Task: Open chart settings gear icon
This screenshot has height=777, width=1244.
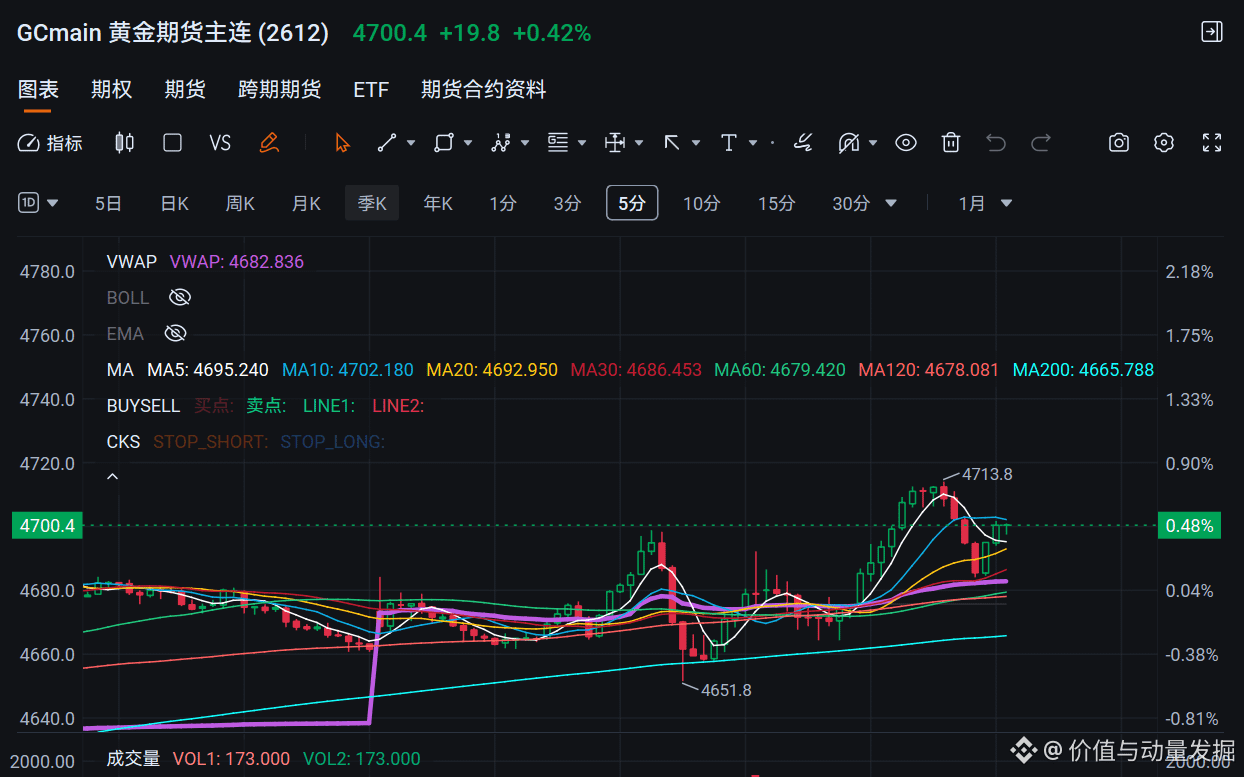Action: pyautogui.click(x=1163, y=143)
